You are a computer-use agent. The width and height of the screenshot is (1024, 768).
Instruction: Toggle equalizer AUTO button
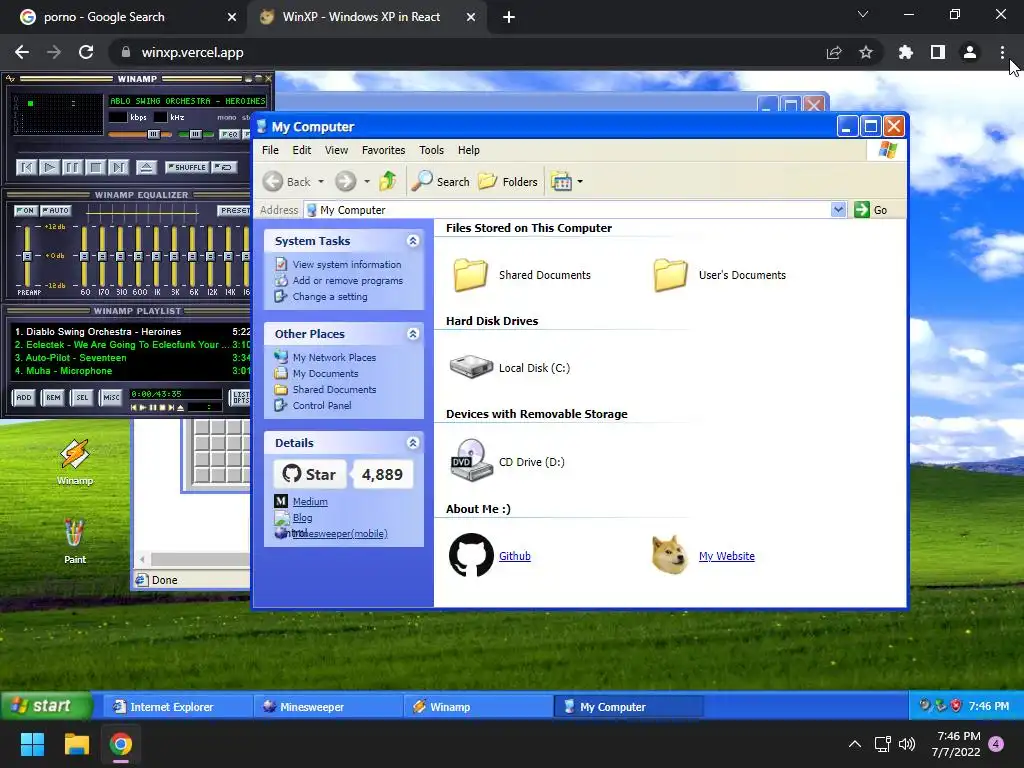point(56,210)
